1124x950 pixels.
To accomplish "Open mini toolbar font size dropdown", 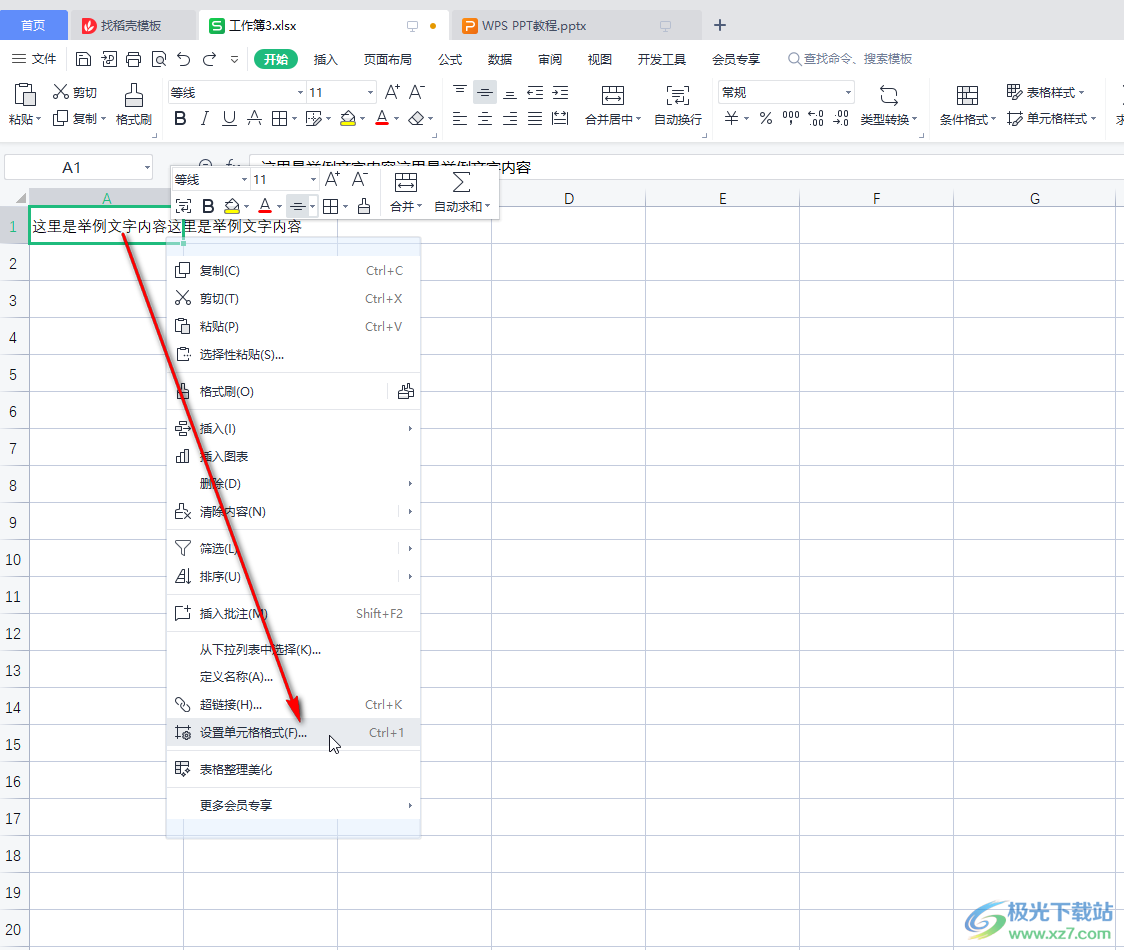I will tap(313, 179).
